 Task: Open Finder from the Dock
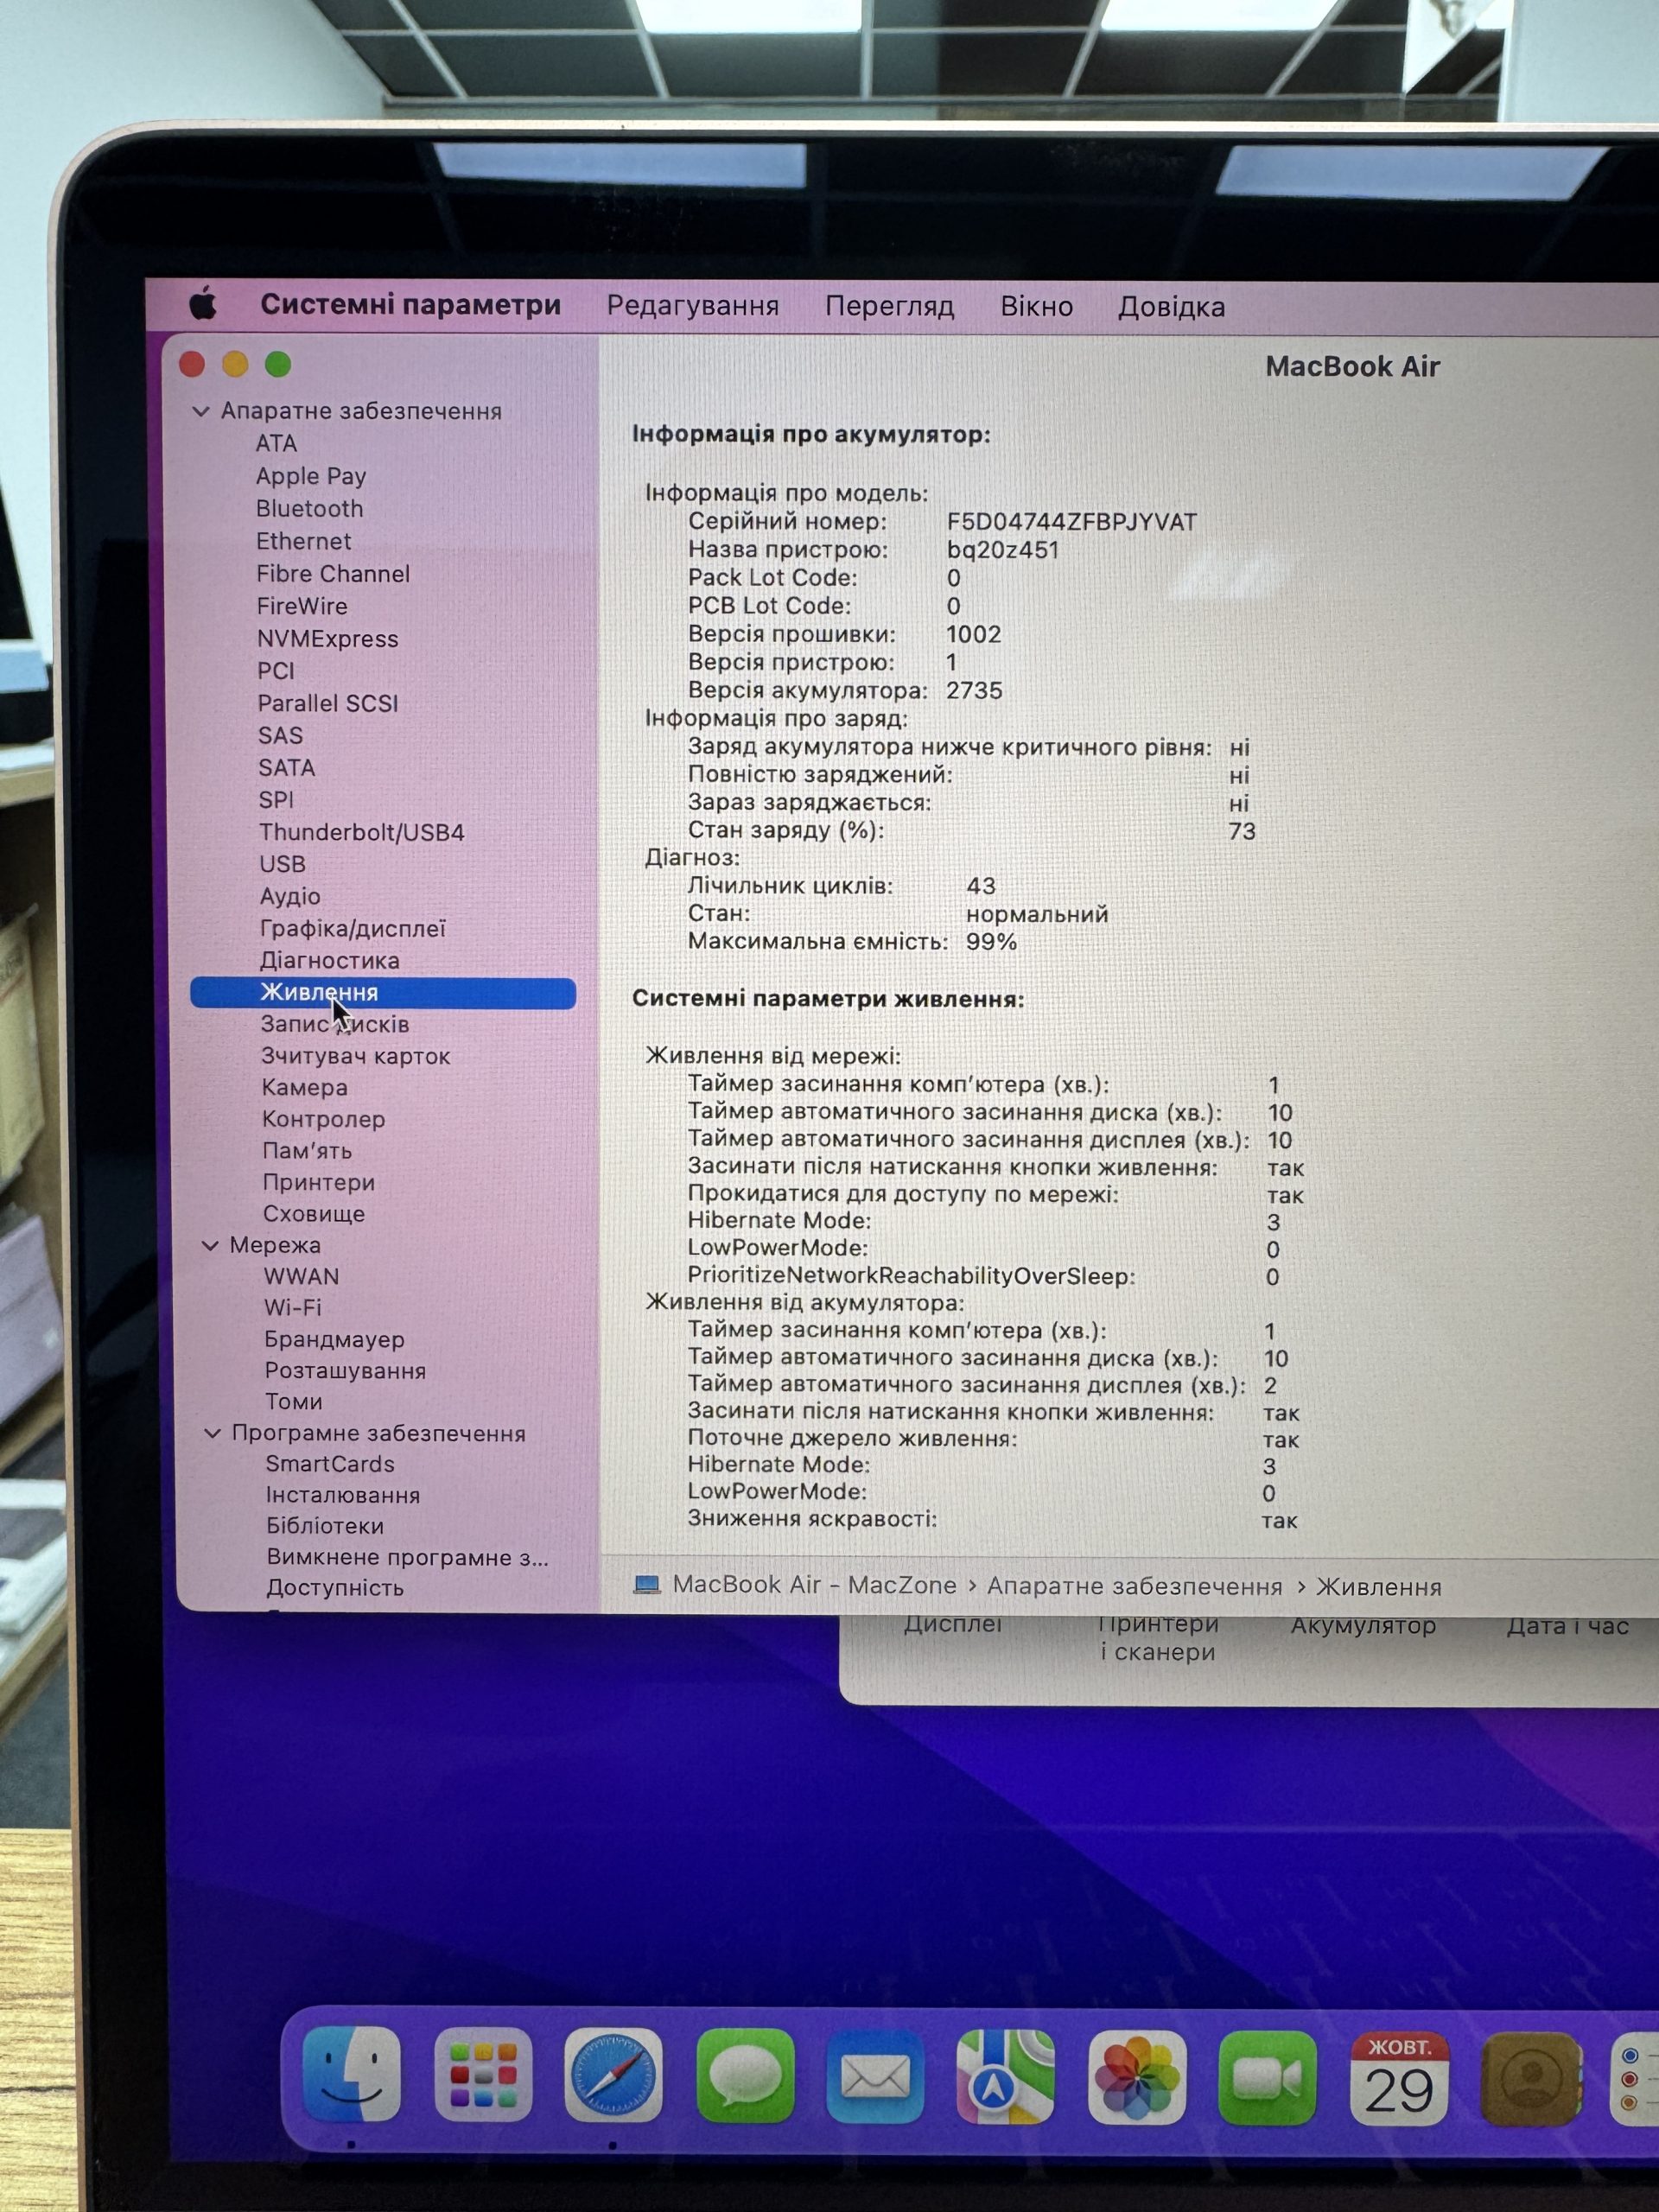pyautogui.click(x=351, y=2073)
